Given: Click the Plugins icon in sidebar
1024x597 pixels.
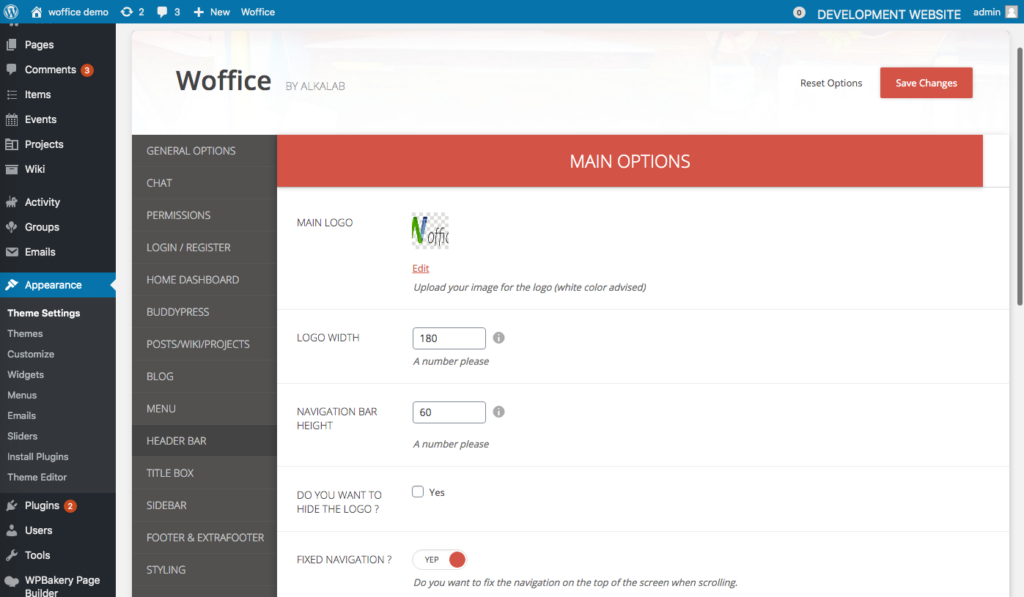Looking at the screenshot, I should click(12, 506).
